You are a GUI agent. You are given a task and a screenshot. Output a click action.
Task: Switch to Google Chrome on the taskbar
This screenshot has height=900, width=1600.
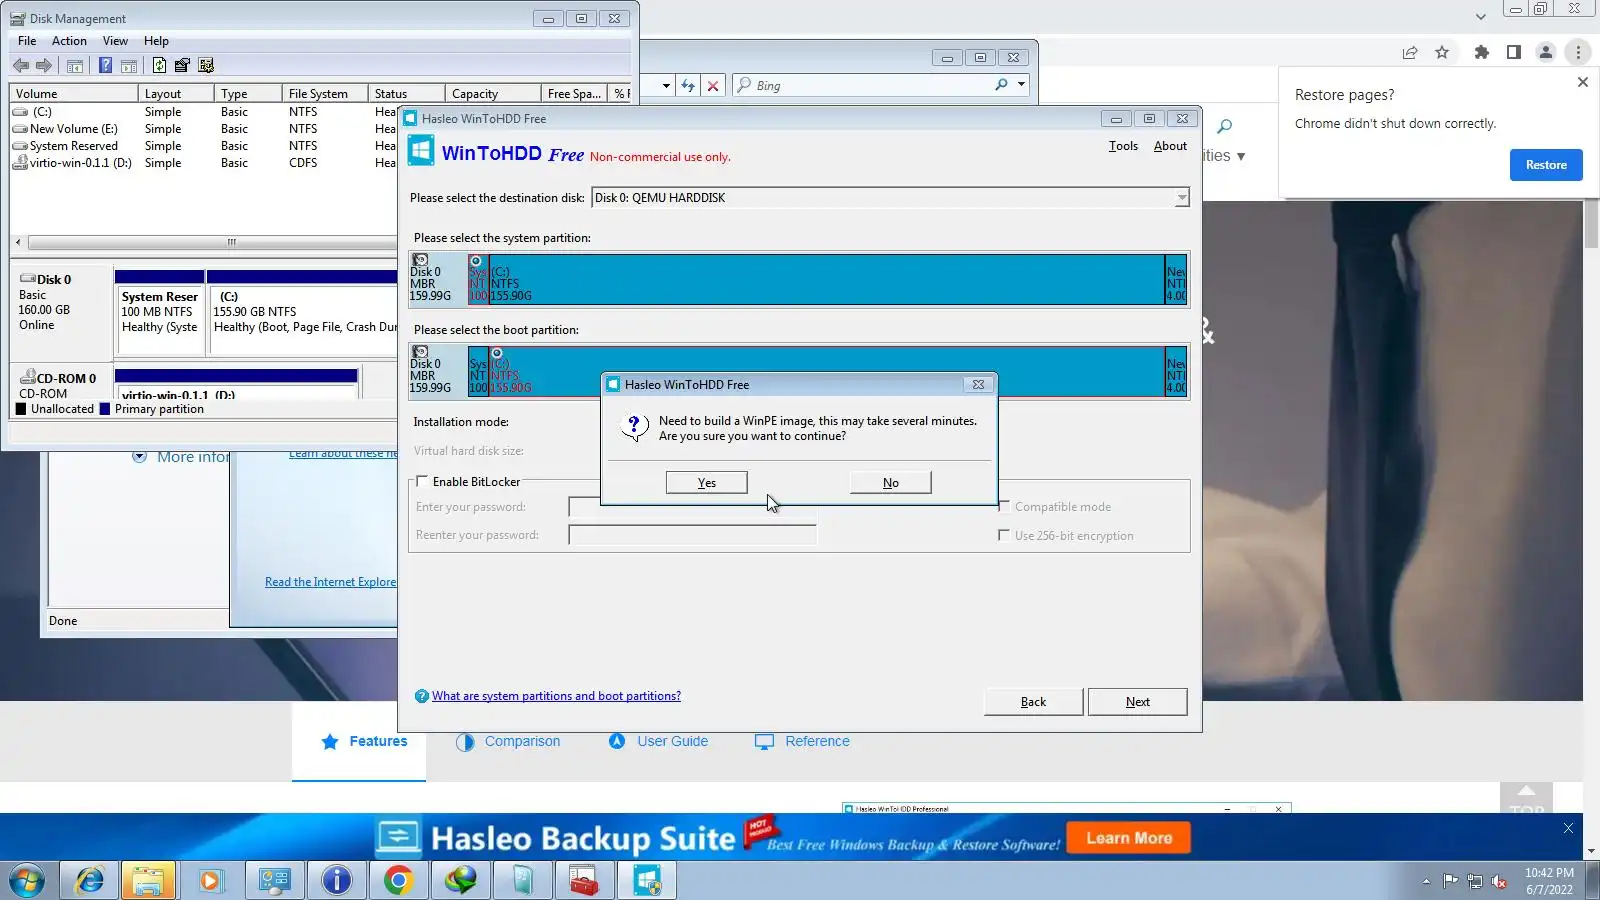click(398, 881)
